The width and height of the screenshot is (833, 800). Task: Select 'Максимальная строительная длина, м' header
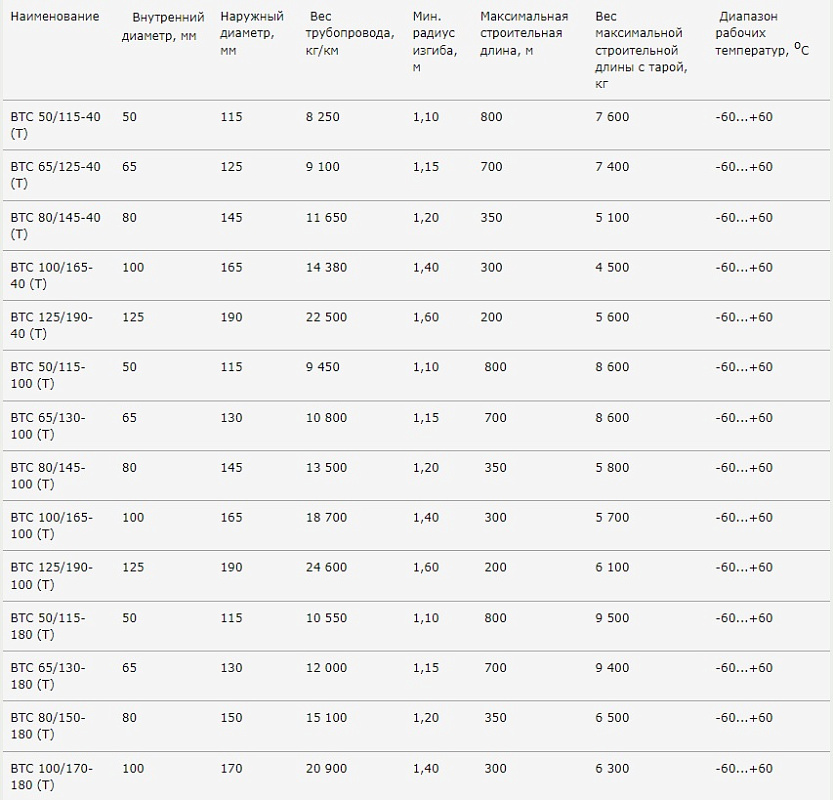click(524, 33)
